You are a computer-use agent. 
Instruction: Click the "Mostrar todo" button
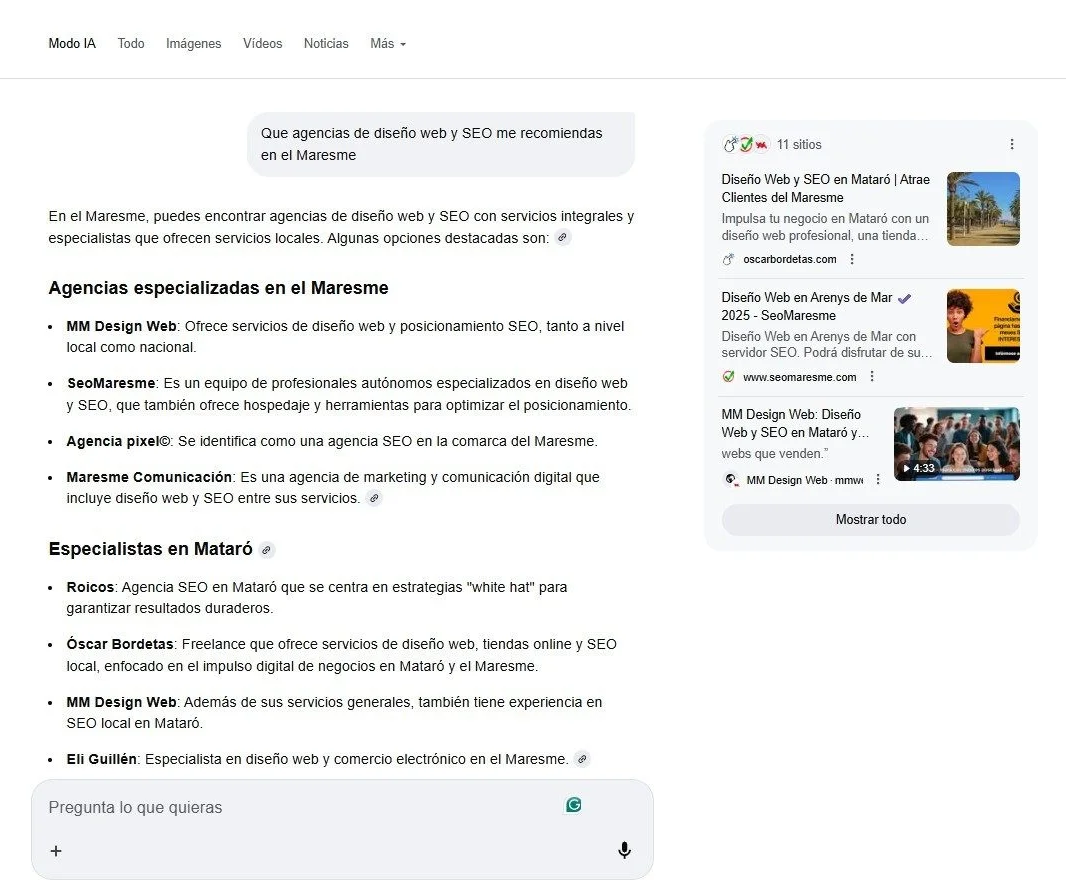[869, 519]
